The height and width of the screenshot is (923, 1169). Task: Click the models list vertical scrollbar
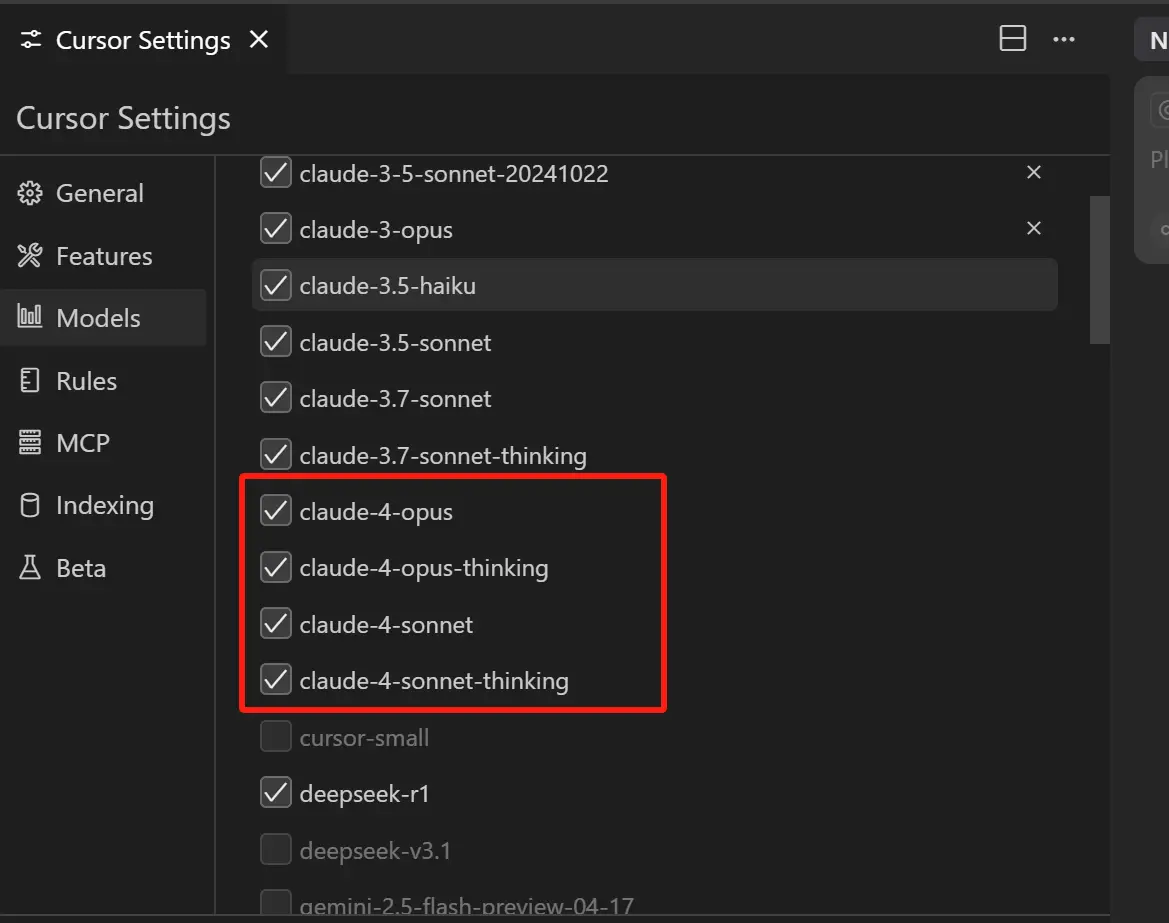1100,270
